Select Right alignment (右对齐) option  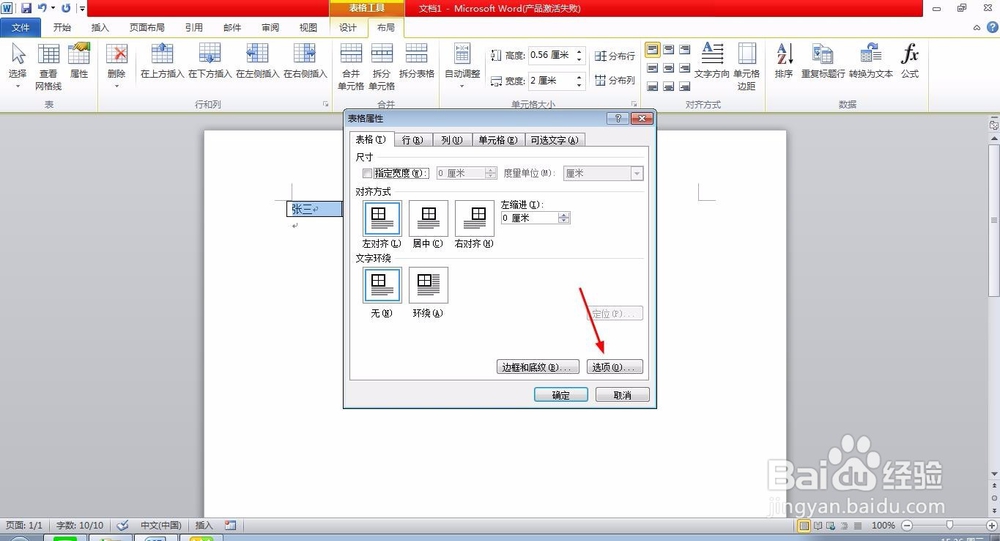(x=475, y=219)
